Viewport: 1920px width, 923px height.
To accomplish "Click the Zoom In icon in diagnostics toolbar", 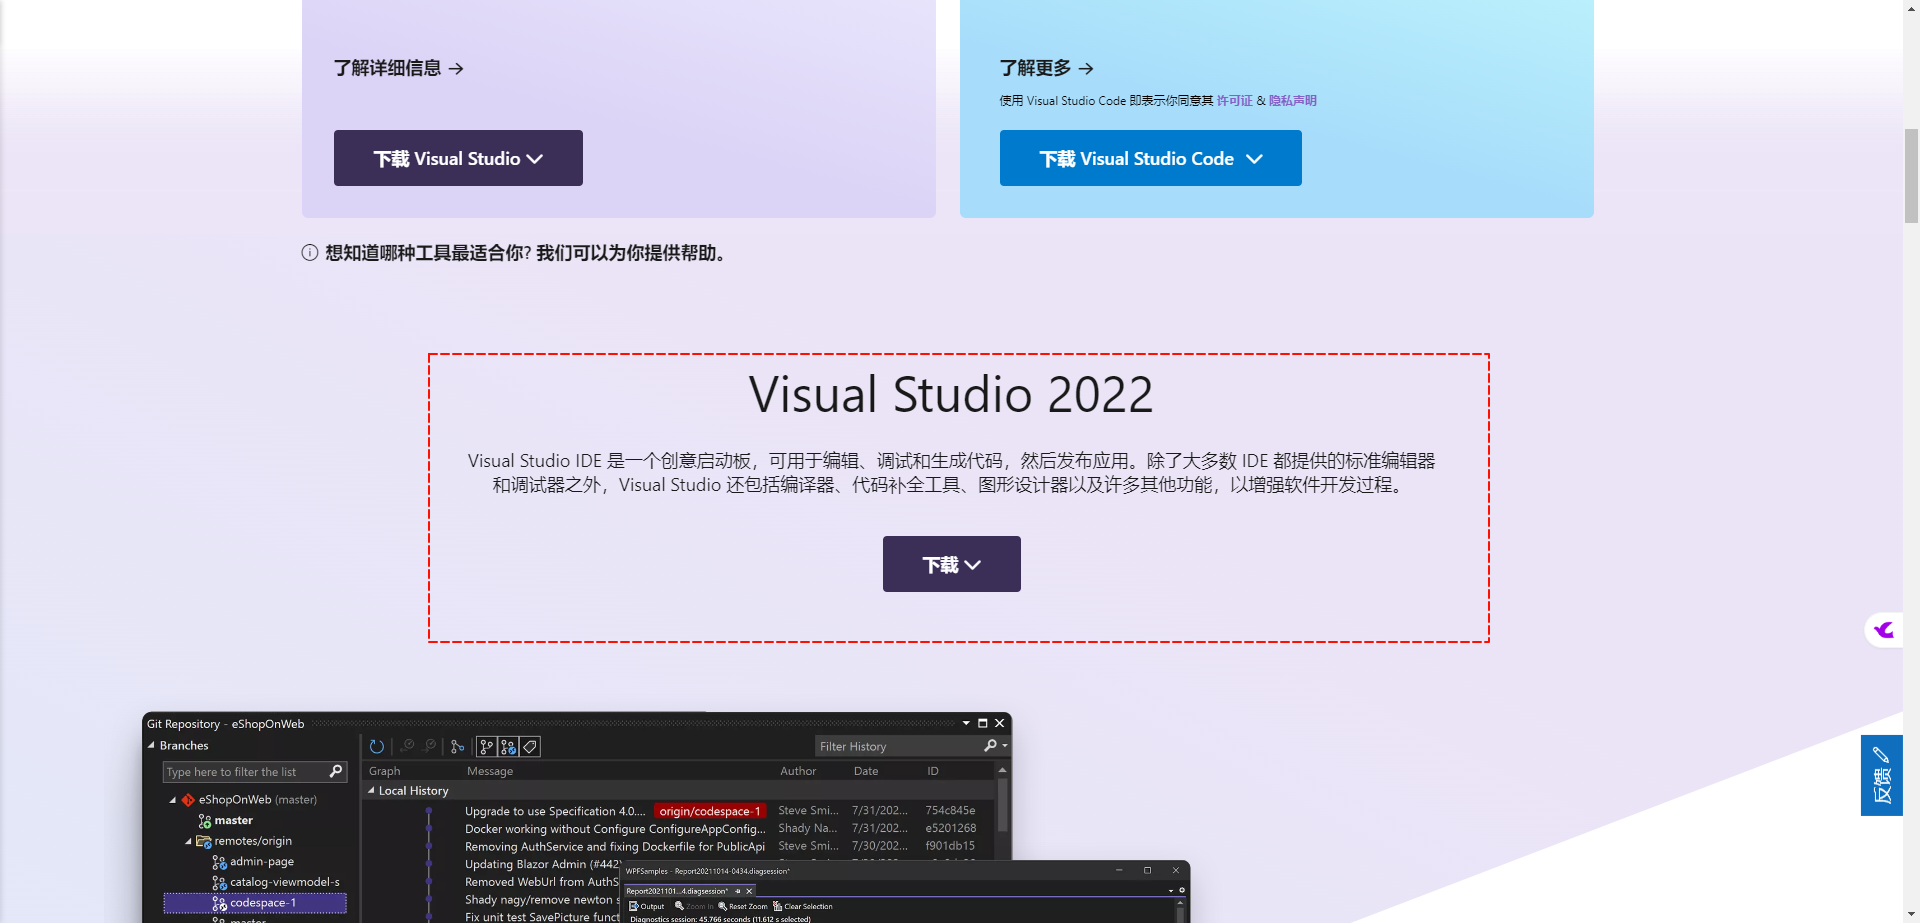I will (x=680, y=906).
